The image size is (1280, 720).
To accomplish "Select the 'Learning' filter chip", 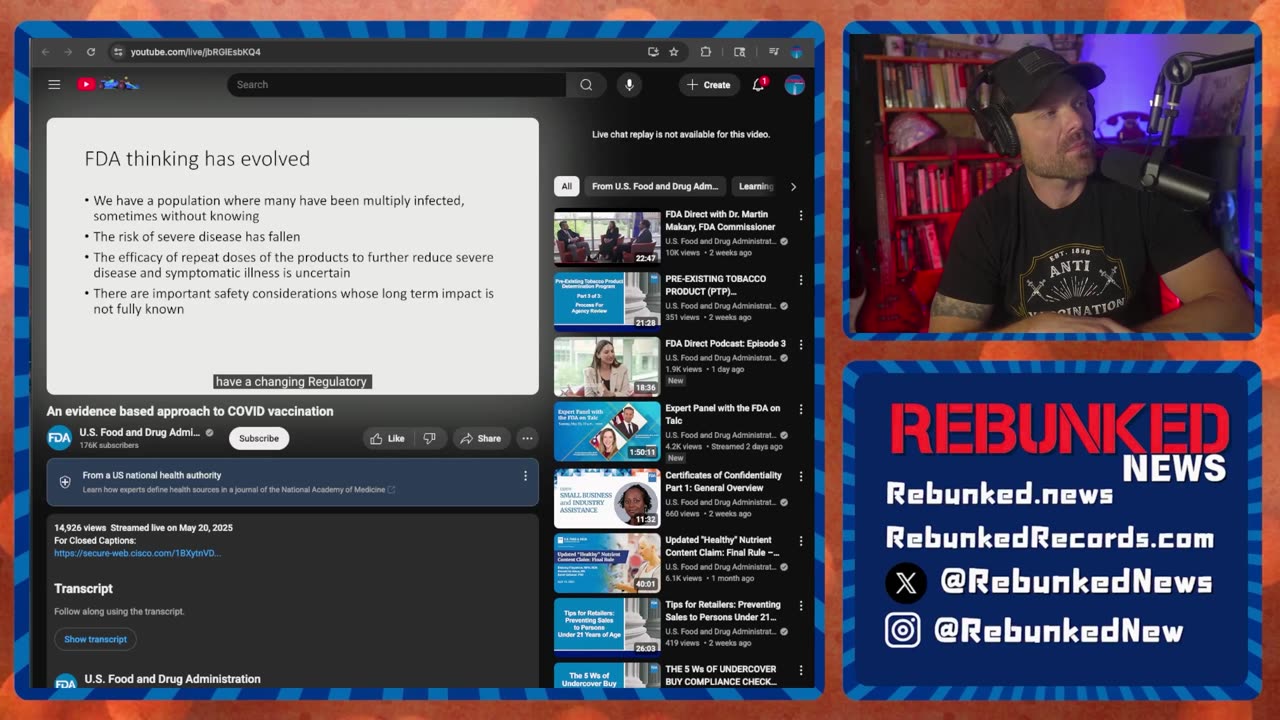I will (x=756, y=186).
